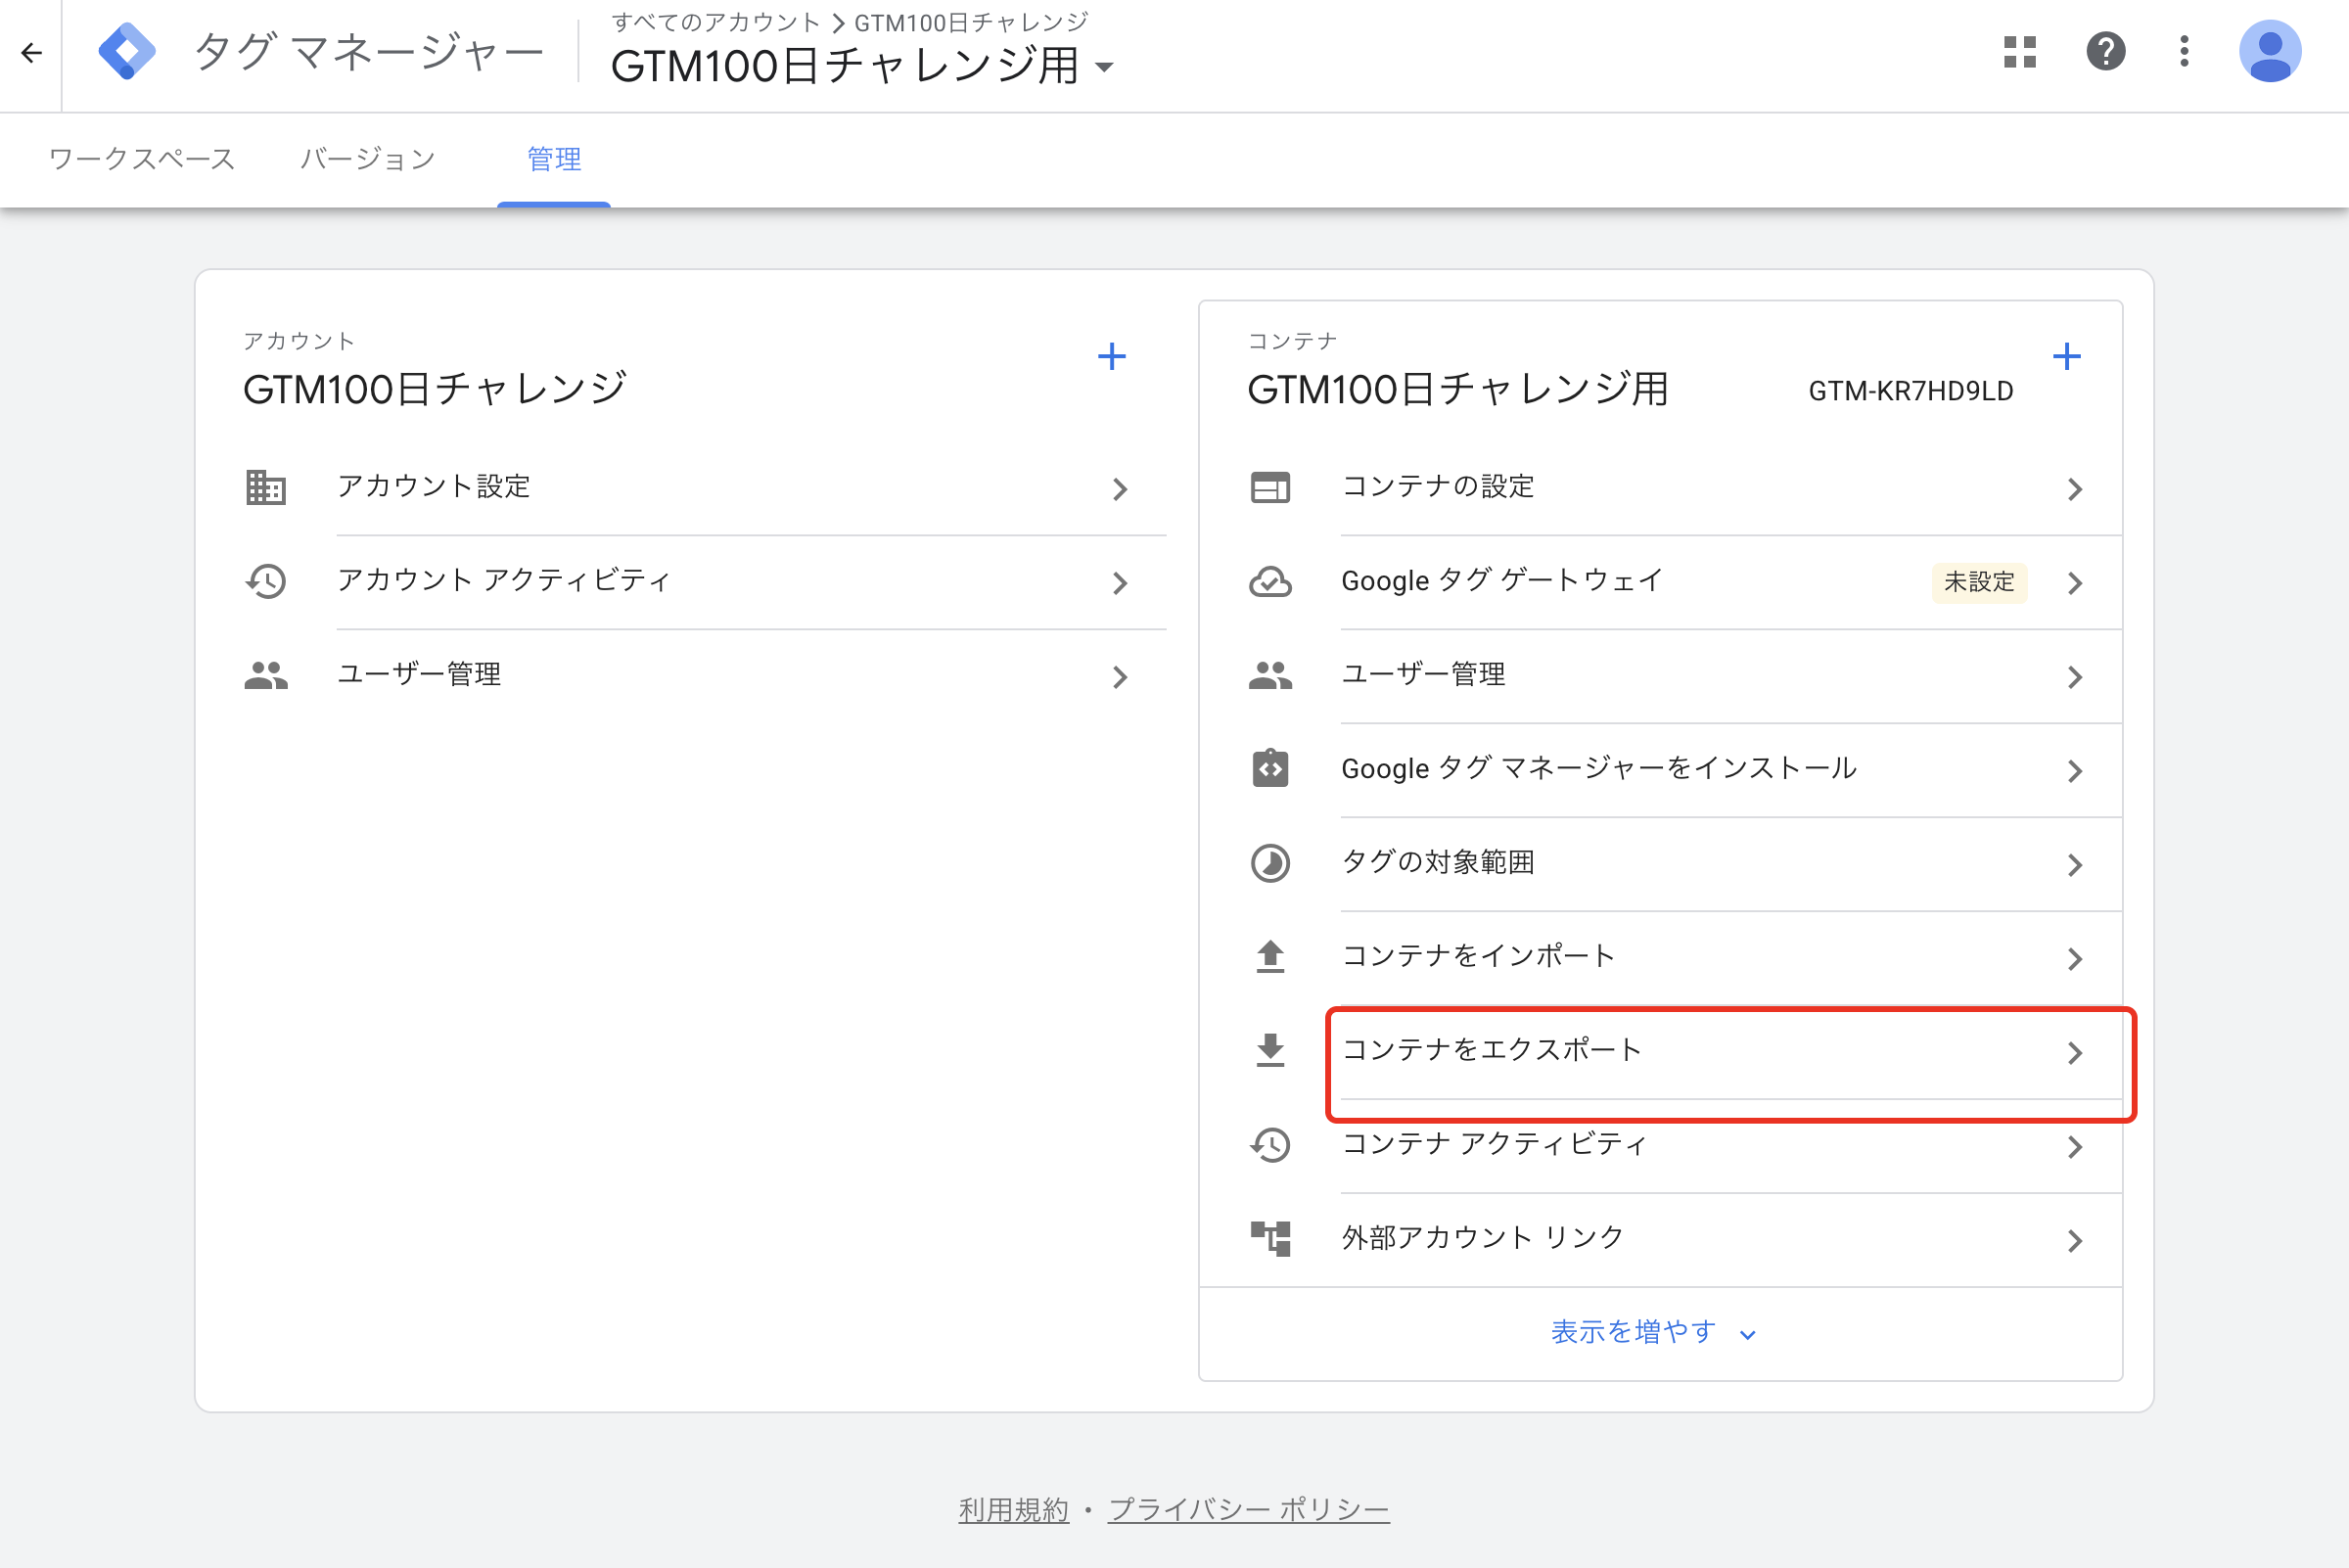Click the plus icon to create account
This screenshot has height=1568, width=2349.
coord(1111,356)
